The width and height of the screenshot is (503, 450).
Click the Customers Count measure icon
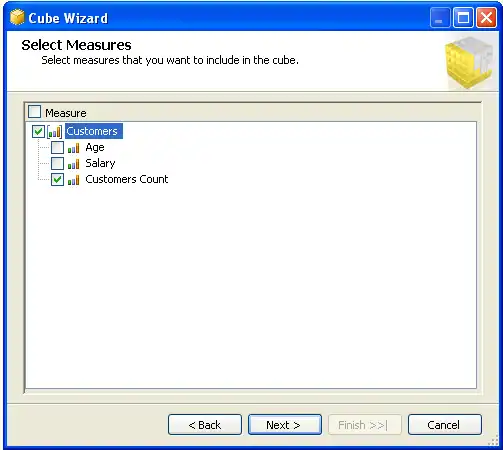click(x=73, y=180)
